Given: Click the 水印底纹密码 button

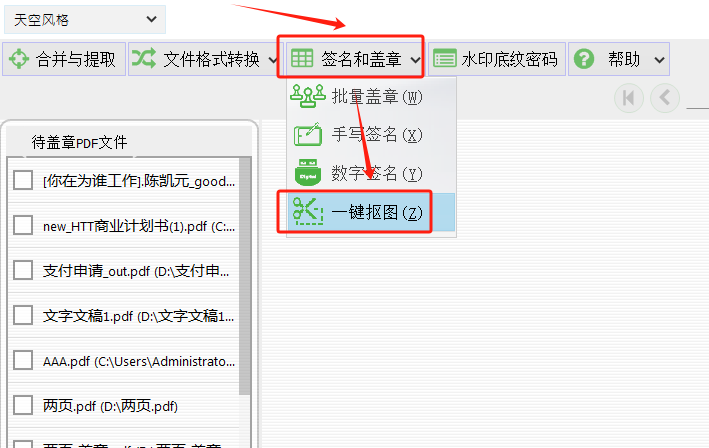Looking at the screenshot, I should pos(496,59).
